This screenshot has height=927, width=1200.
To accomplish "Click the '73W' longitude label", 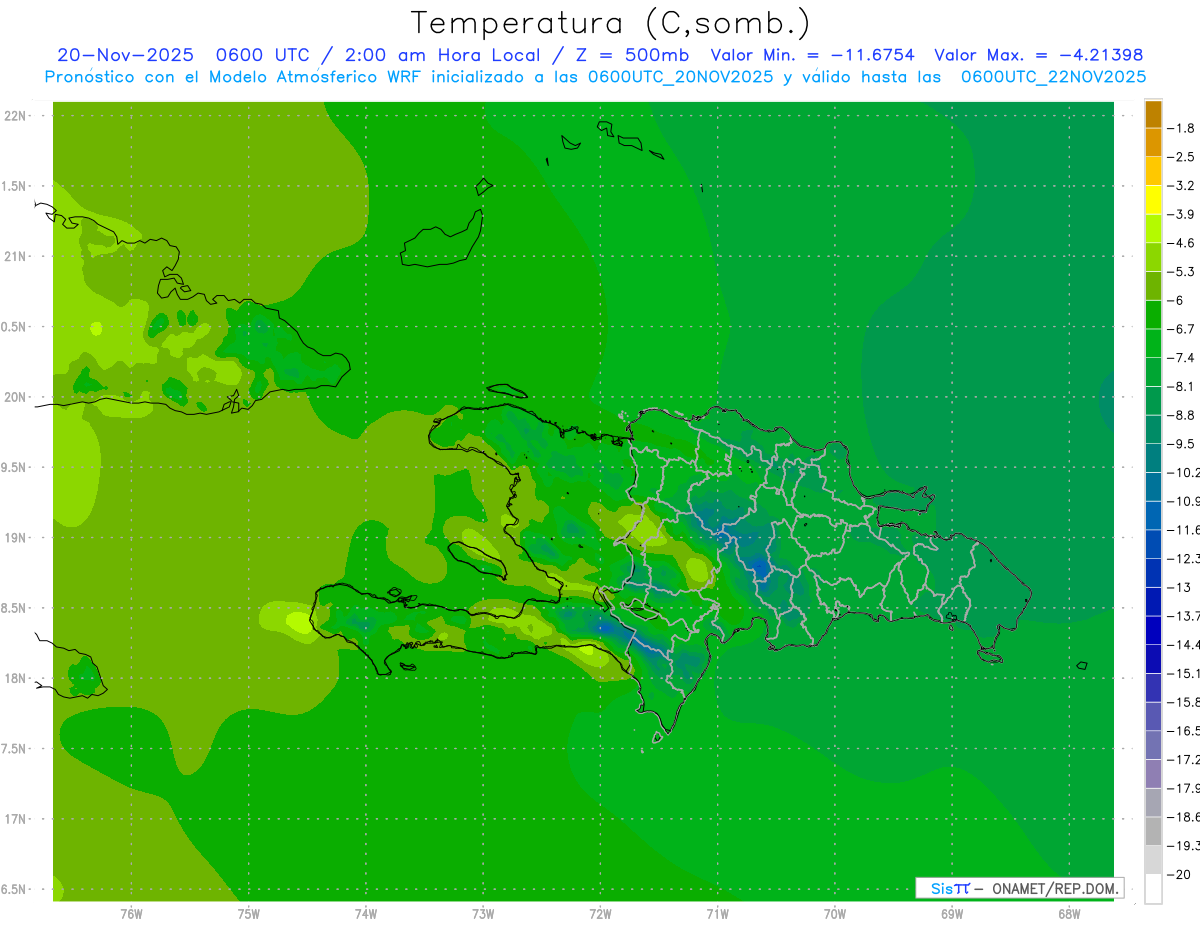I will coord(483,913).
